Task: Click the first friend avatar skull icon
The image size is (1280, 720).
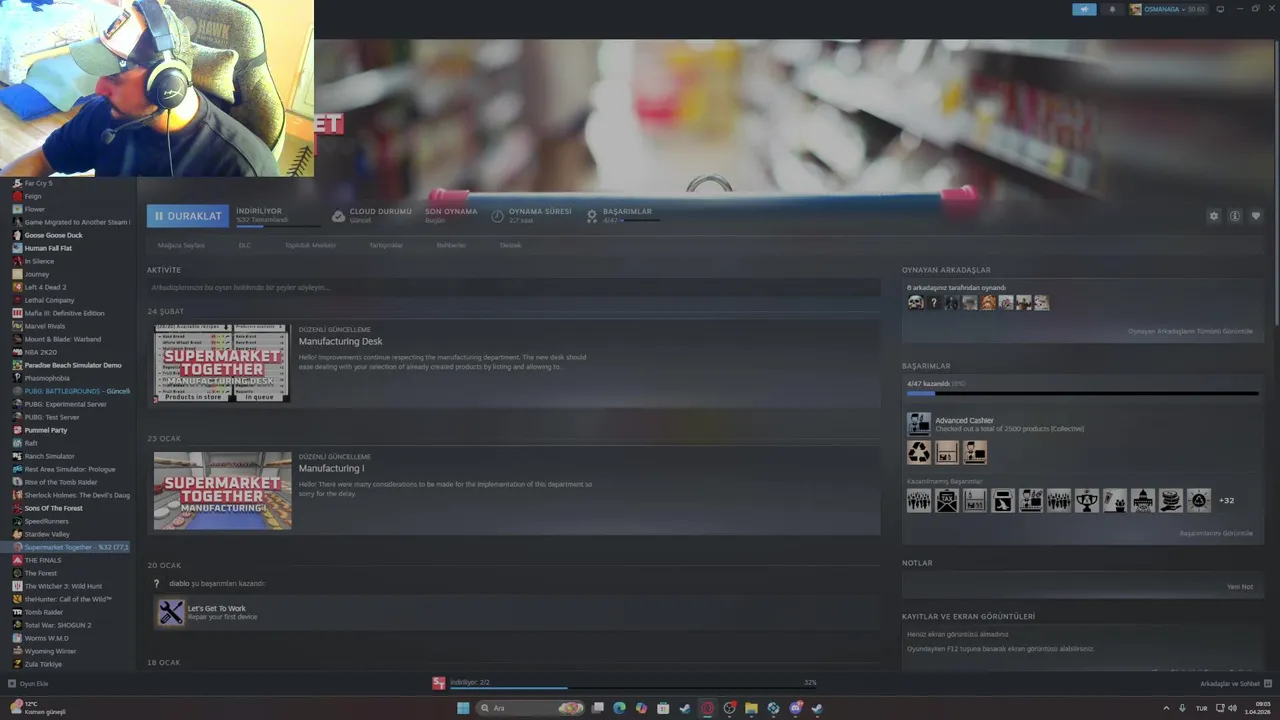Action: (x=915, y=303)
